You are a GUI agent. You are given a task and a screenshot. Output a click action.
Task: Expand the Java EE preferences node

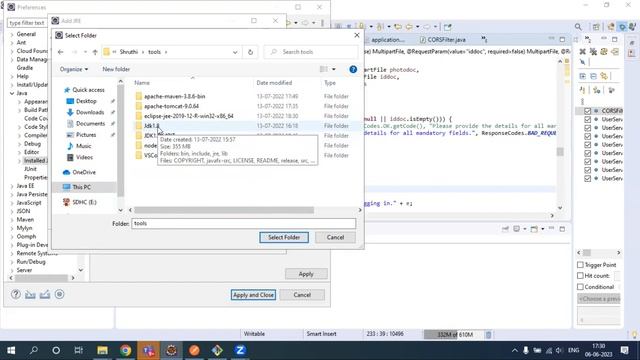[x=12, y=186]
